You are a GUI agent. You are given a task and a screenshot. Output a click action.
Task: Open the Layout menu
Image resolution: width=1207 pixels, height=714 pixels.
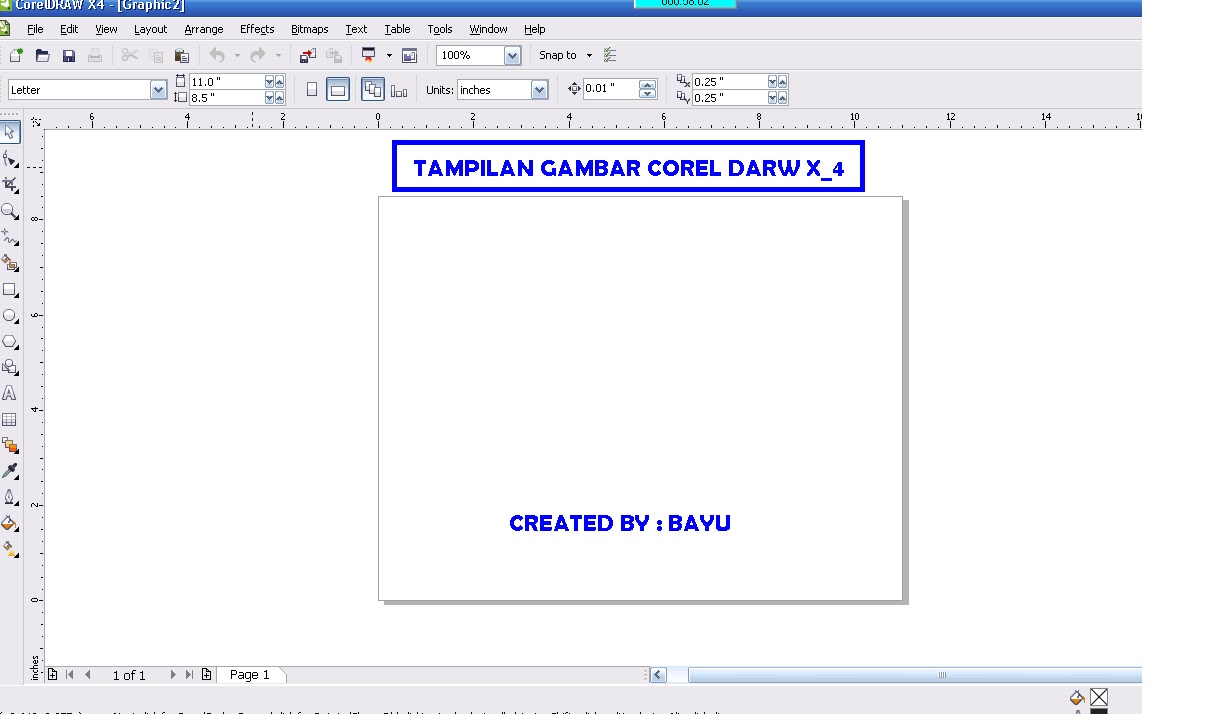[x=151, y=29]
